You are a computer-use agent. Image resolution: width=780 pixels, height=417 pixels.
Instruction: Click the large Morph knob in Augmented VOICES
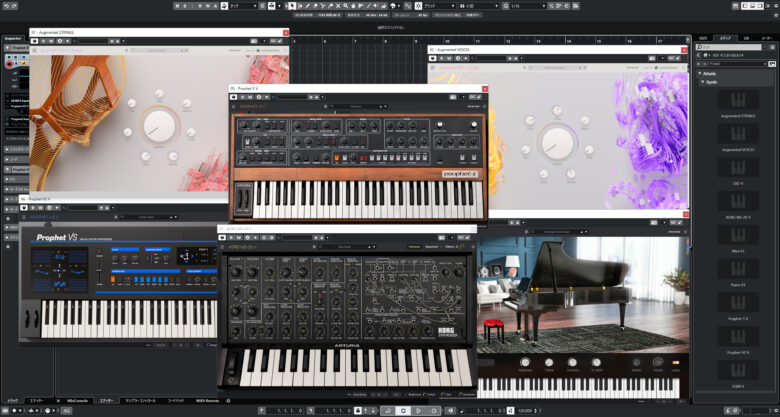pos(557,142)
